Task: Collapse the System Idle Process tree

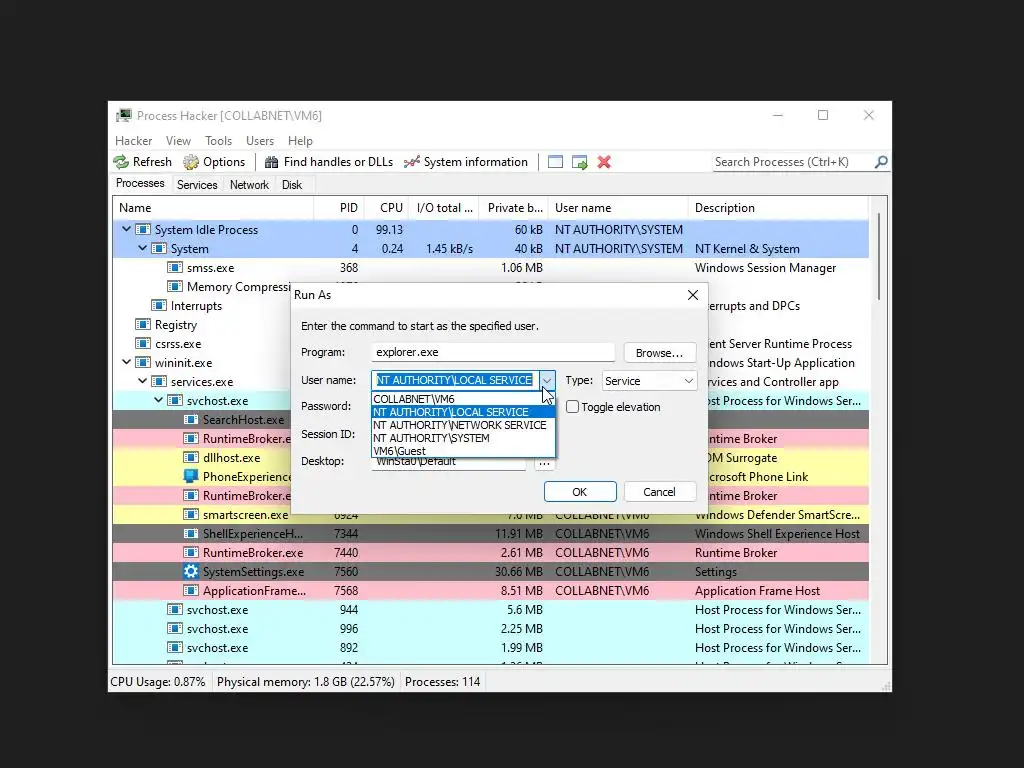Action: [127, 229]
